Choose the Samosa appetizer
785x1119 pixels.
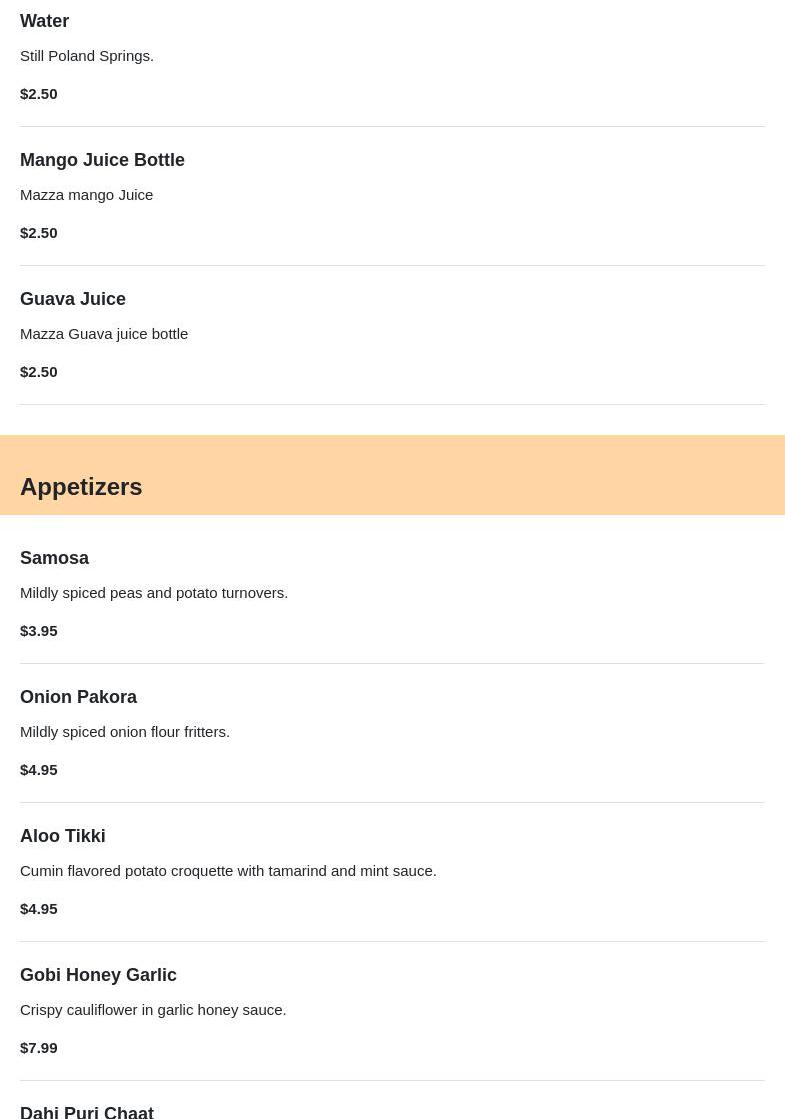point(54,558)
